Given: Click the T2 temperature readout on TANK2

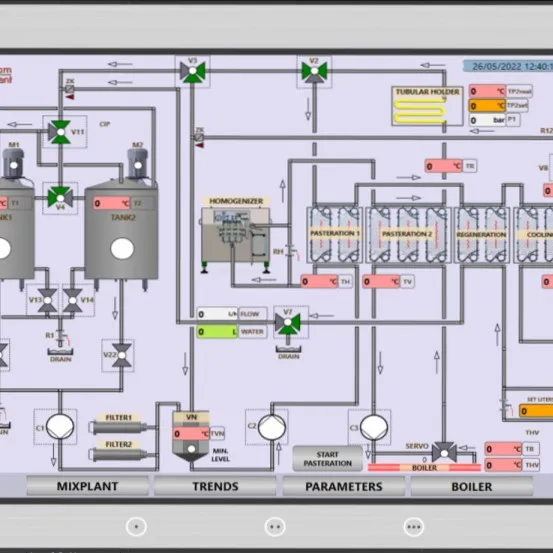Looking at the screenshot, I should click(x=112, y=203).
